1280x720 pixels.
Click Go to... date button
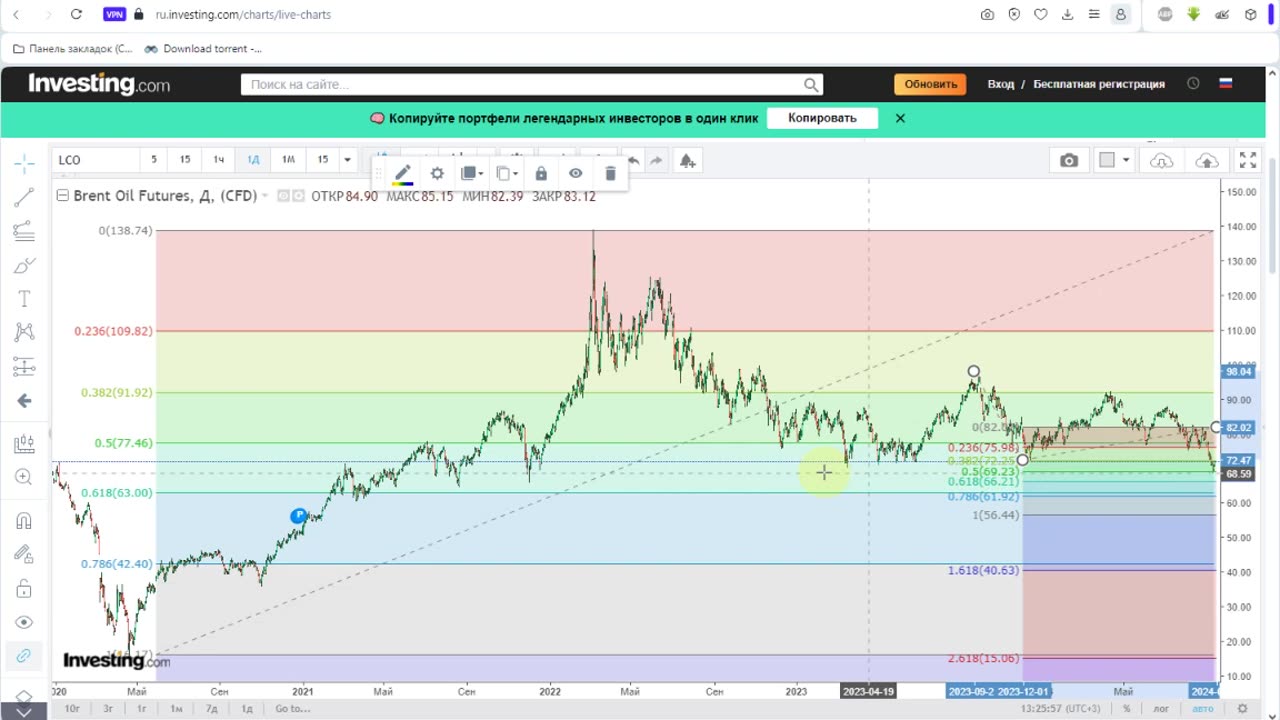[x=293, y=708]
